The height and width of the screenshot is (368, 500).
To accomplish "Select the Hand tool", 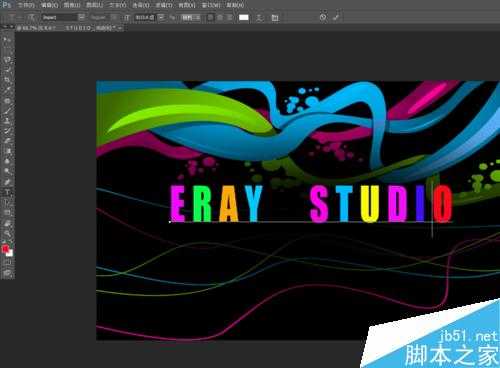I will pos(7,223).
